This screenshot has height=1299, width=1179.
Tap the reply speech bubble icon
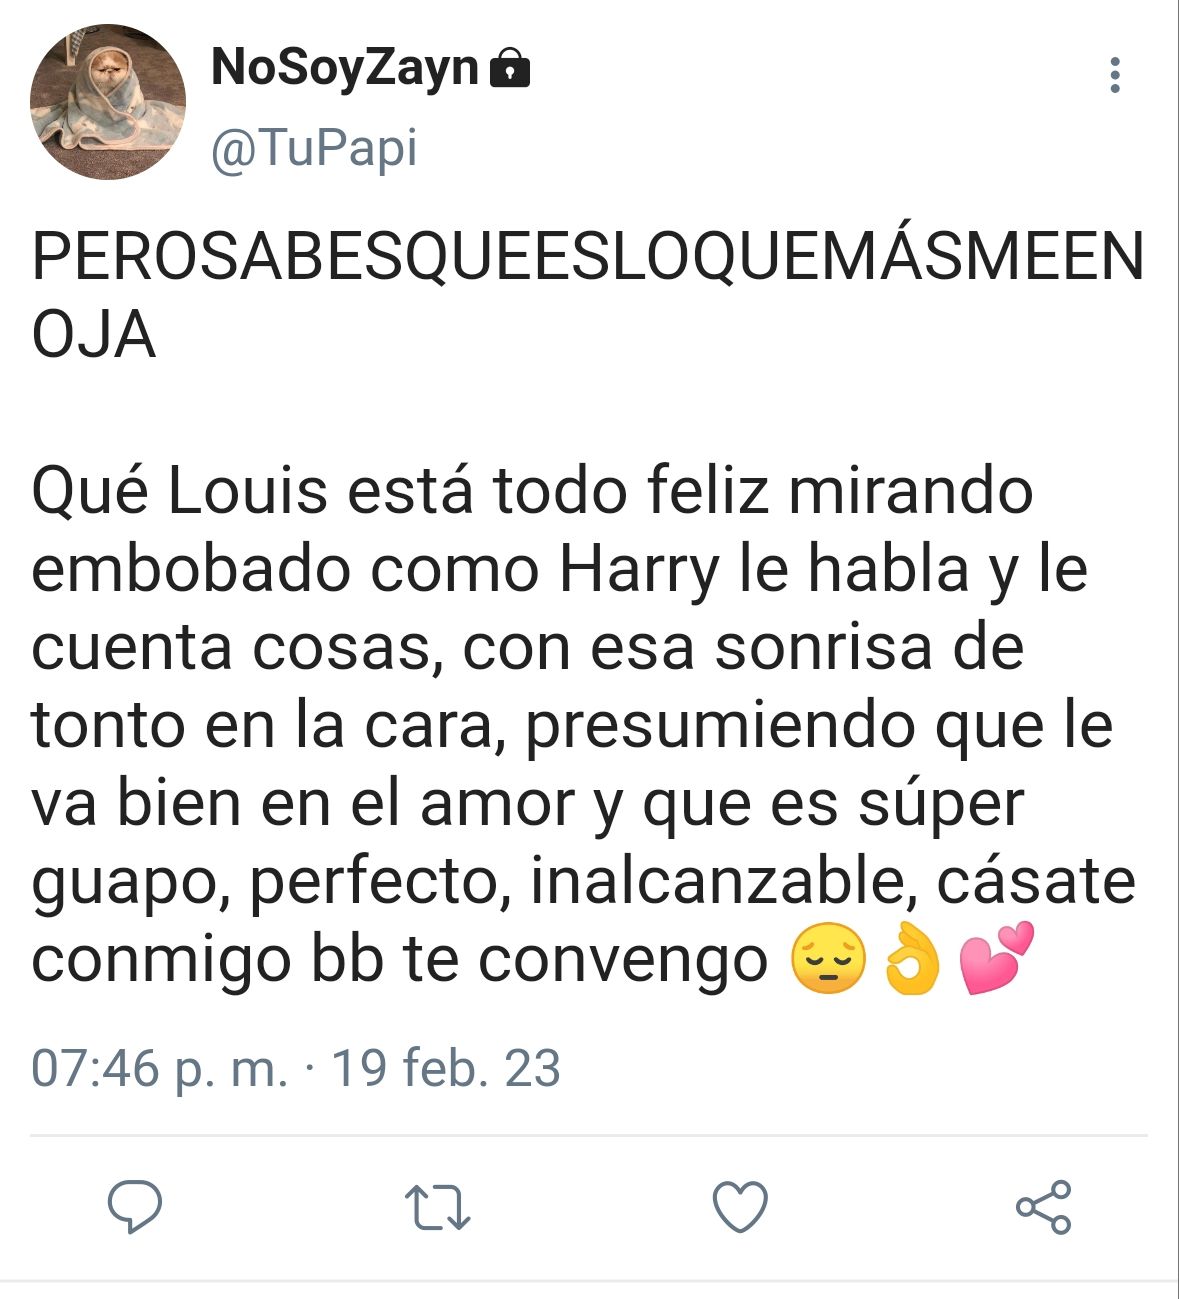(x=135, y=1206)
